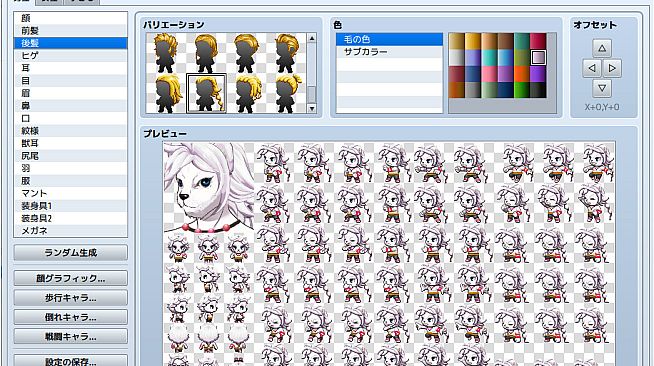Click variation list scroll-down arrow
654x366 pixels.
[x=312, y=108]
